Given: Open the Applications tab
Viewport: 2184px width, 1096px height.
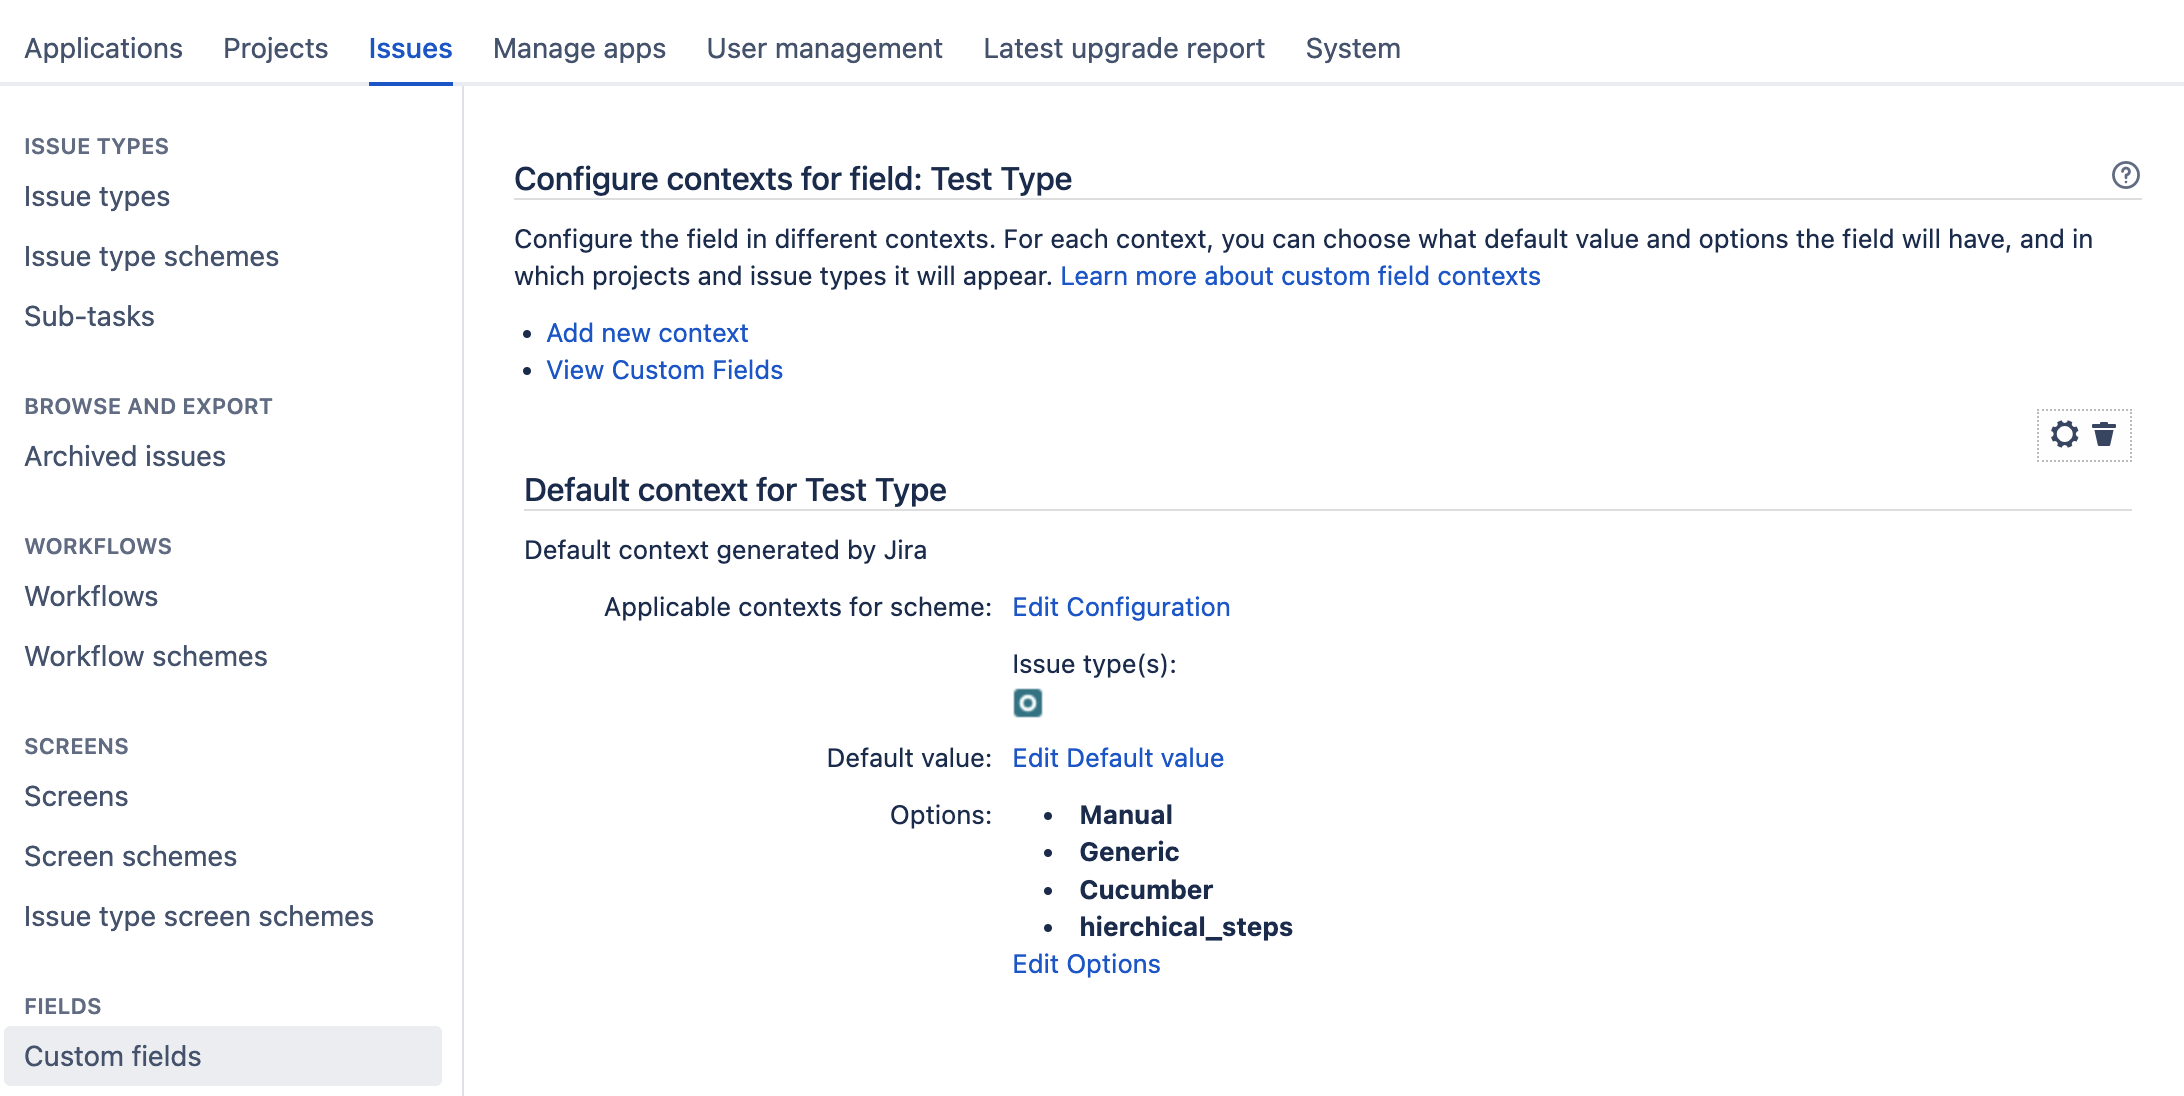Looking at the screenshot, I should click(103, 48).
